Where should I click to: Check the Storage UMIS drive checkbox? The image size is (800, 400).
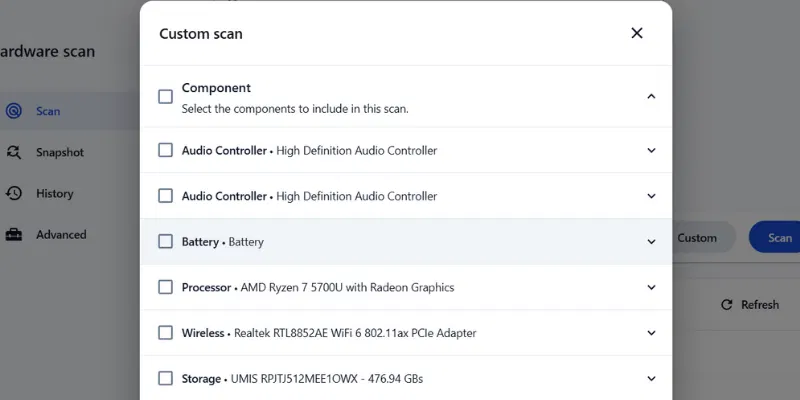pyautogui.click(x=166, y=379)
